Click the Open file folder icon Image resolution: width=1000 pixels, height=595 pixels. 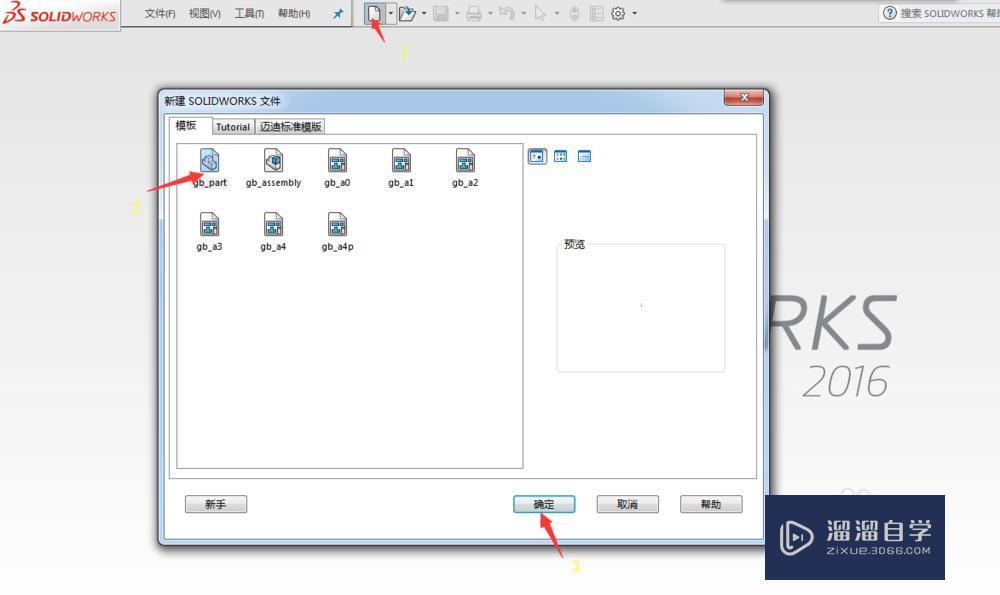click(x=407, y=13)
